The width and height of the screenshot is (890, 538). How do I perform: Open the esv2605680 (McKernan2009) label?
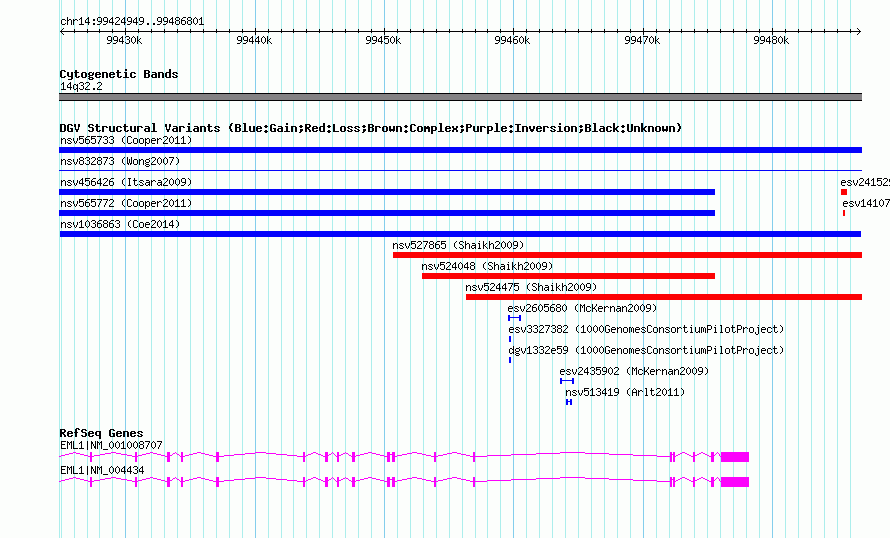click(582, 308)
